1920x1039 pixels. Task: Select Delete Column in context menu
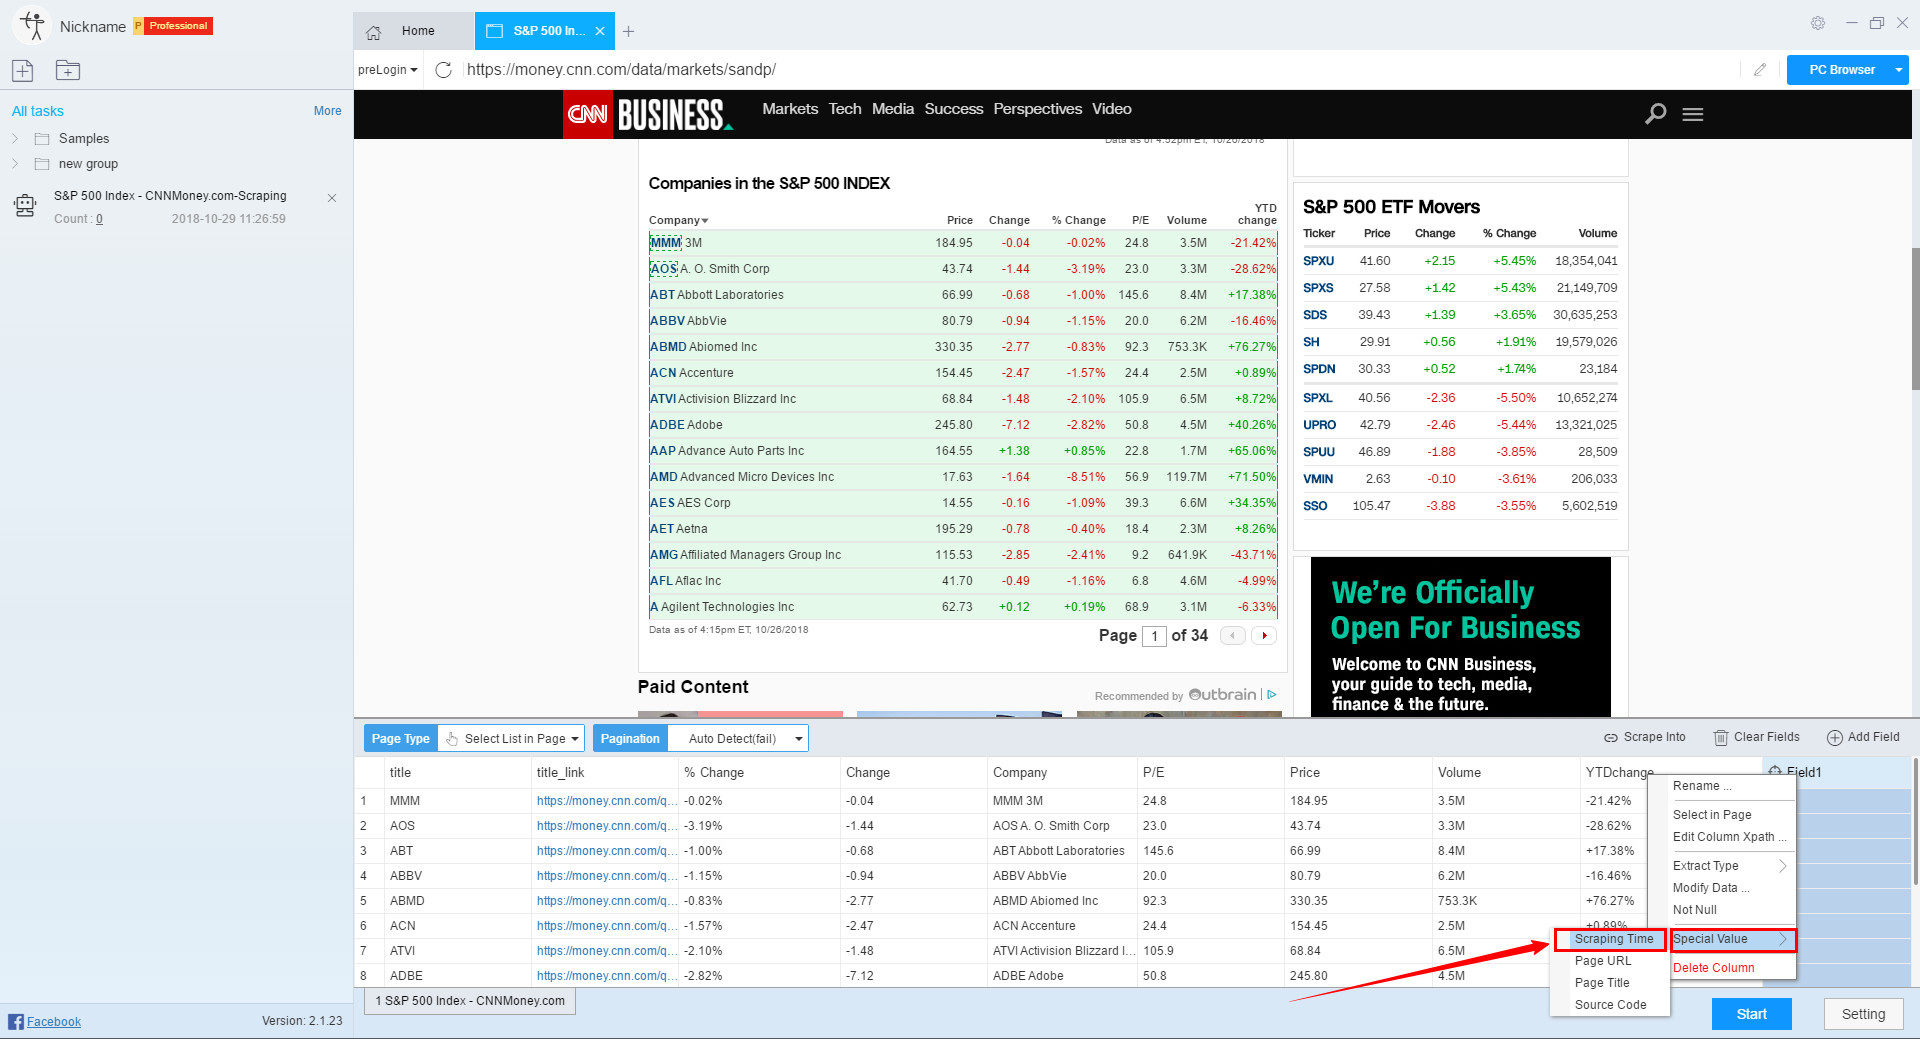1714,968
